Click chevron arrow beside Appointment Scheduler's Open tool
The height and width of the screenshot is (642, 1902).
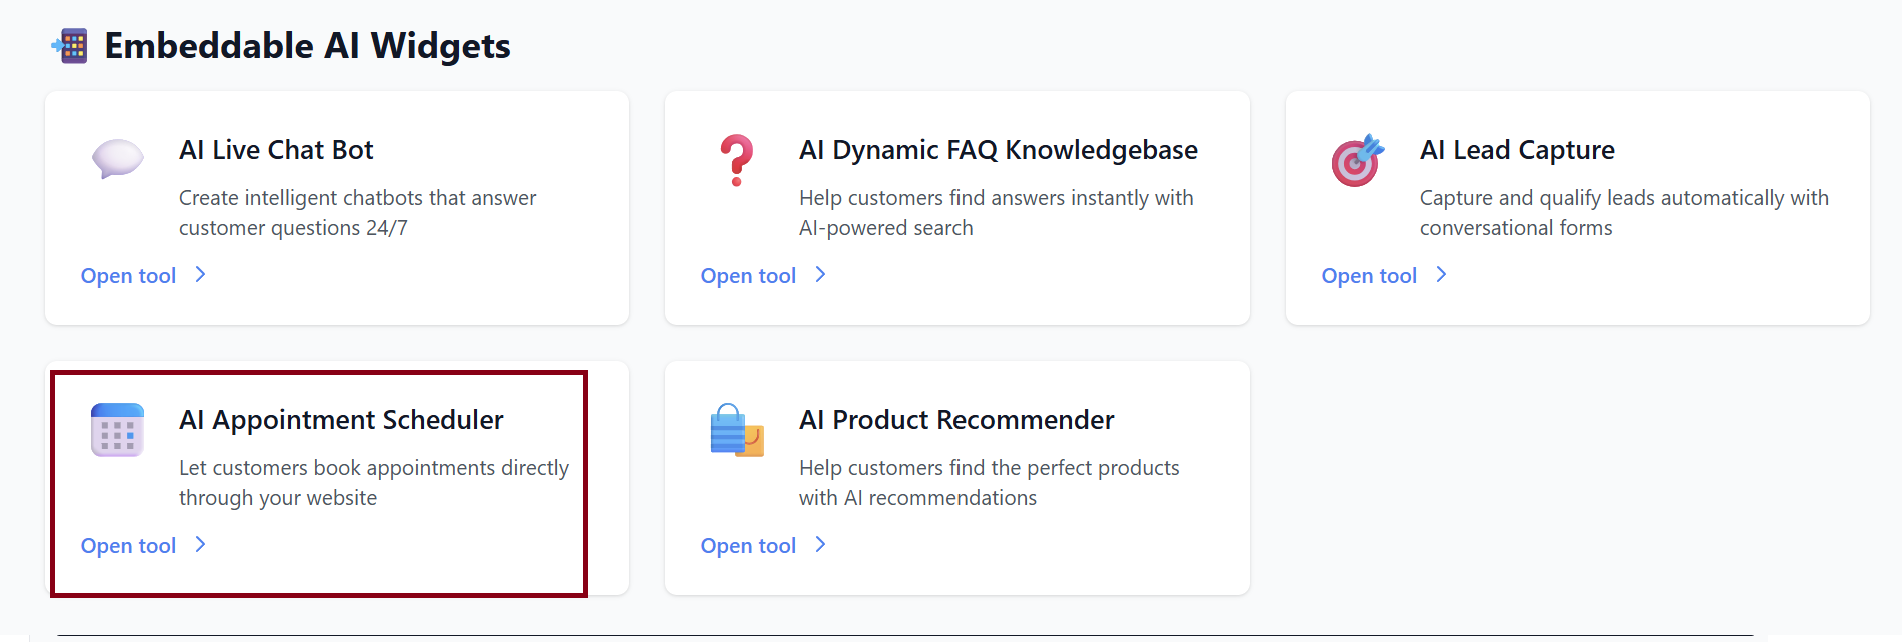tap(201, 545)
